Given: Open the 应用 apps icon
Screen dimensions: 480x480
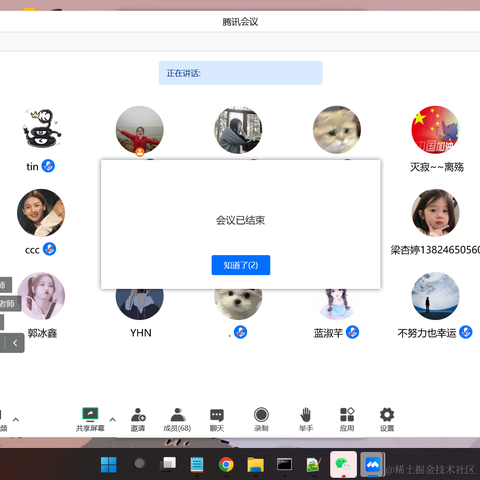Looking at the screenshot, I should pos(347,419).
